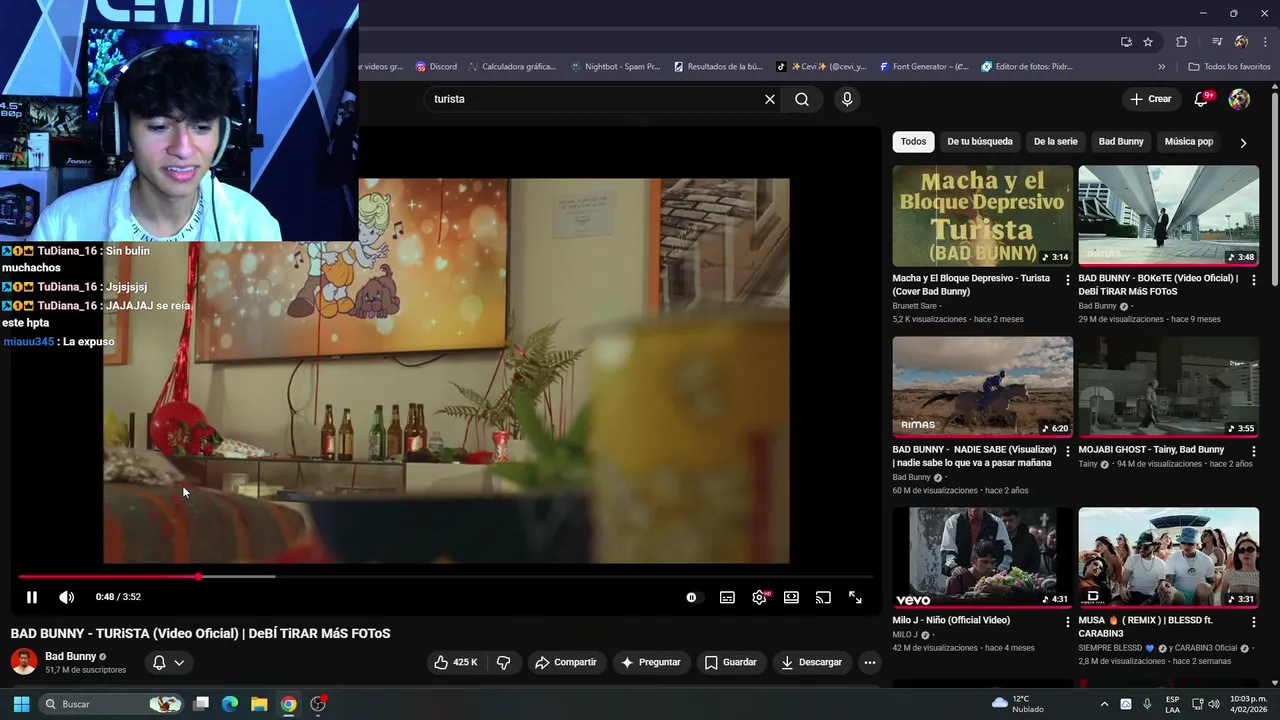Show hidden bookmarks with the double chevron

1161,67
